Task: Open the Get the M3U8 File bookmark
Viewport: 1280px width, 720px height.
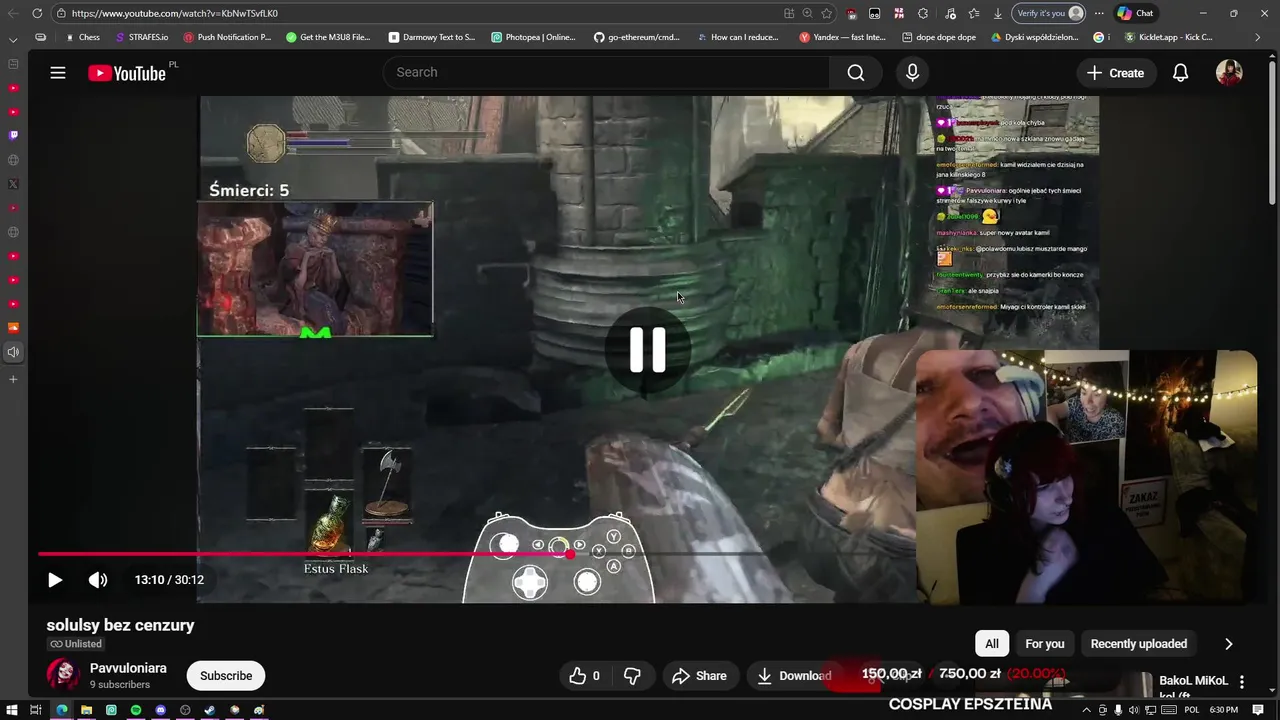Action: click(x=329, y=37)
